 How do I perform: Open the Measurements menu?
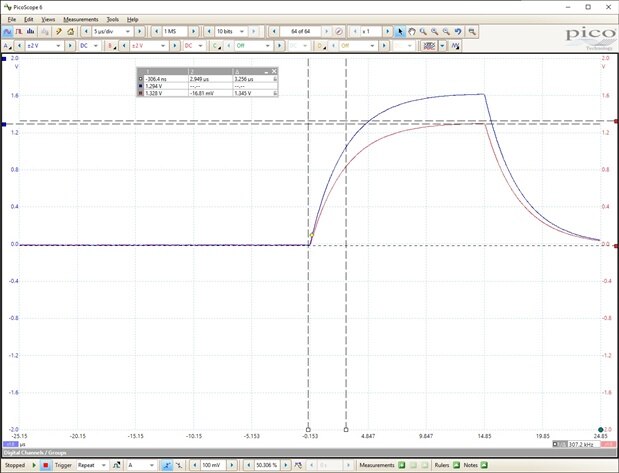coord(80,19)
